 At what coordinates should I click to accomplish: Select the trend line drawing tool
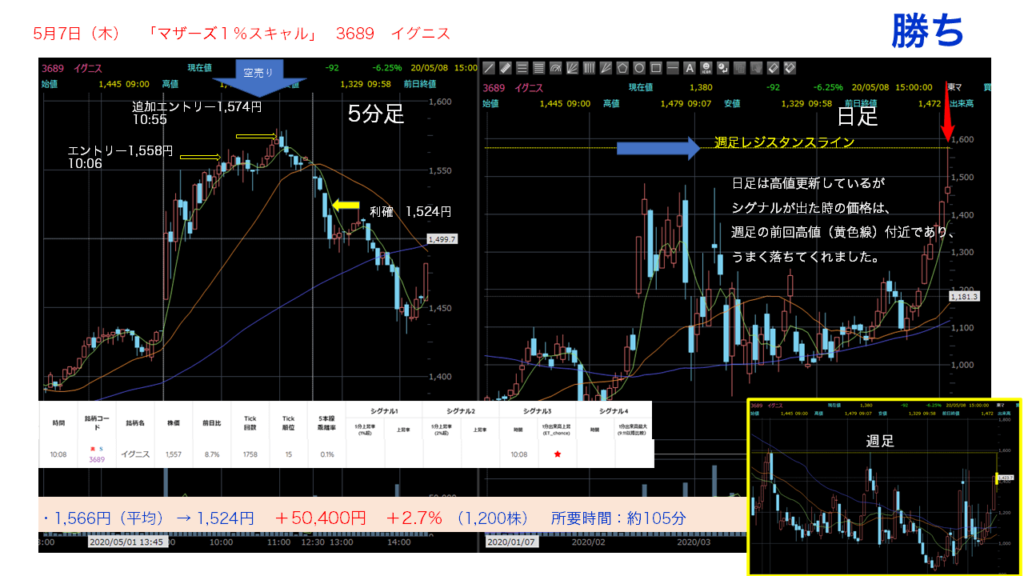coord(488,68)
